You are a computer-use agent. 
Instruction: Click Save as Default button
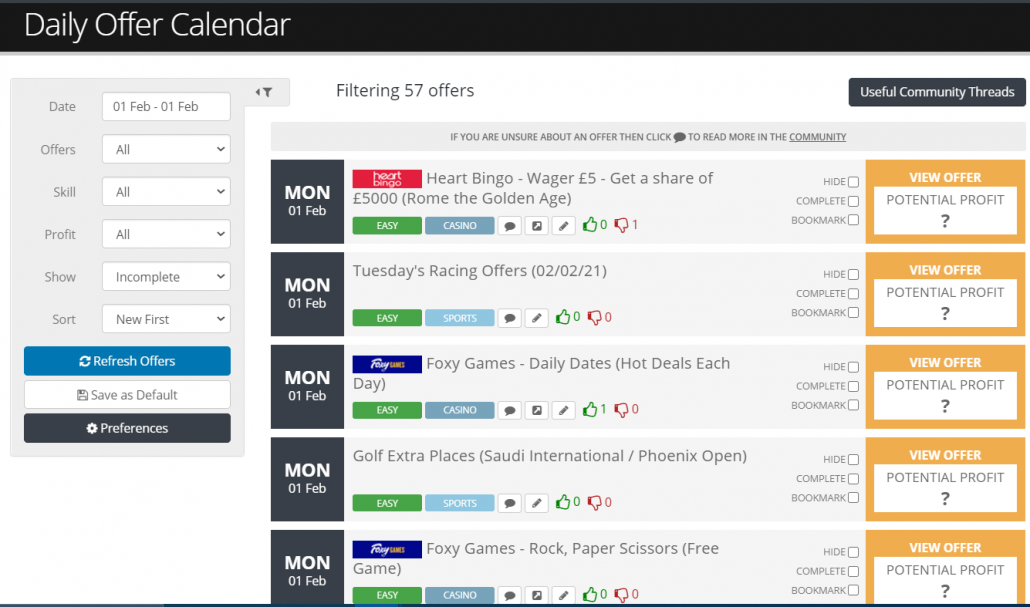[127, 395]
